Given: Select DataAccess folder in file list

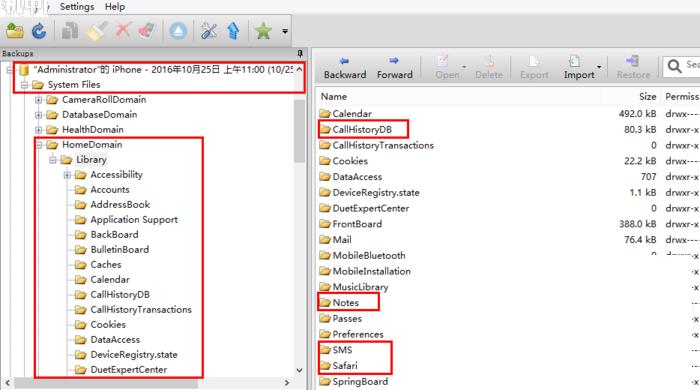Looking at the screenshot, I should click(x=357, y=177).
